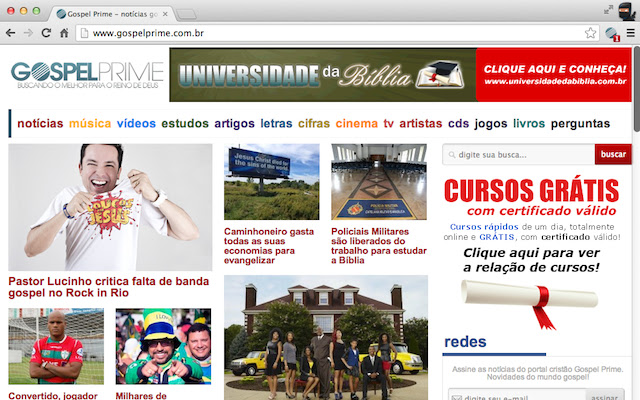
Task: Open 'Pastor Lucinho critica falta de banda' headline
Action: pos(109,287)
